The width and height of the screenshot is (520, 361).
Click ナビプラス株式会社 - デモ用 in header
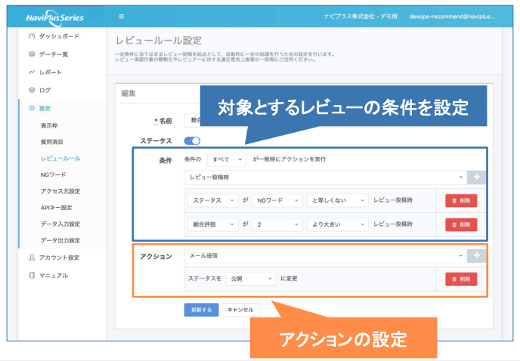(361, 16)
